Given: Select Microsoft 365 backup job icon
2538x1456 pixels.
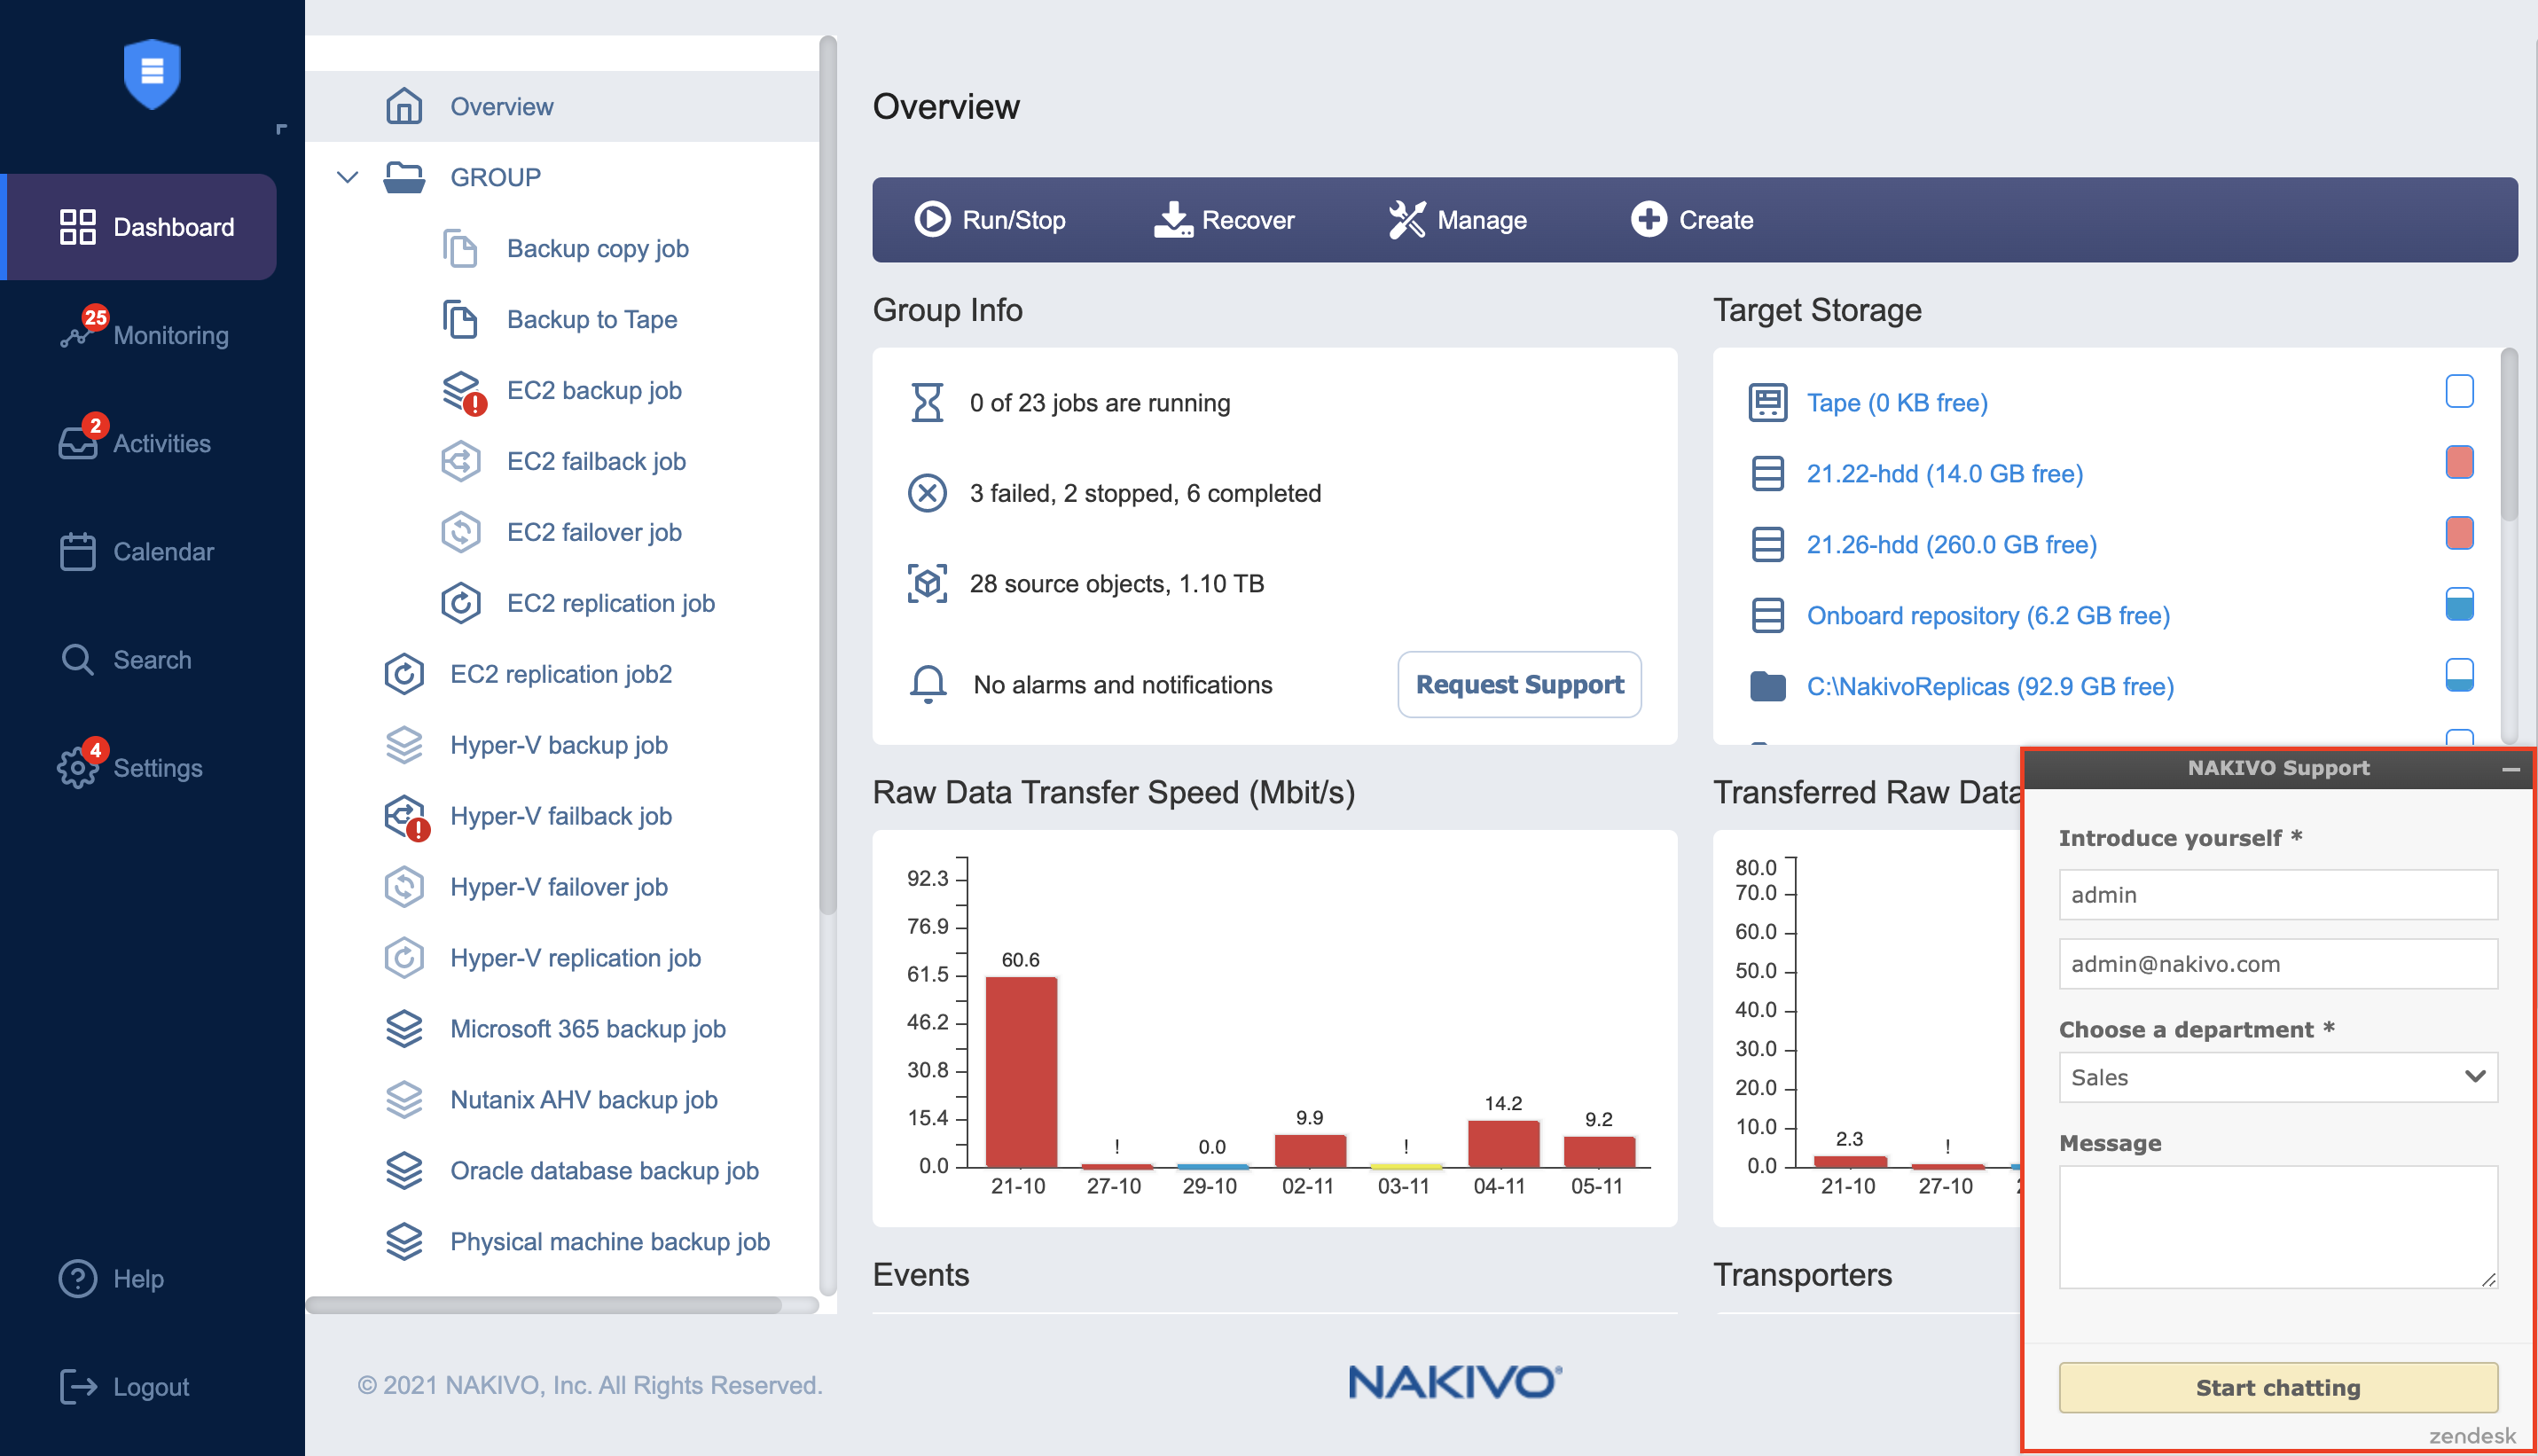Looking at the screenshot, I should [404, 1029].
